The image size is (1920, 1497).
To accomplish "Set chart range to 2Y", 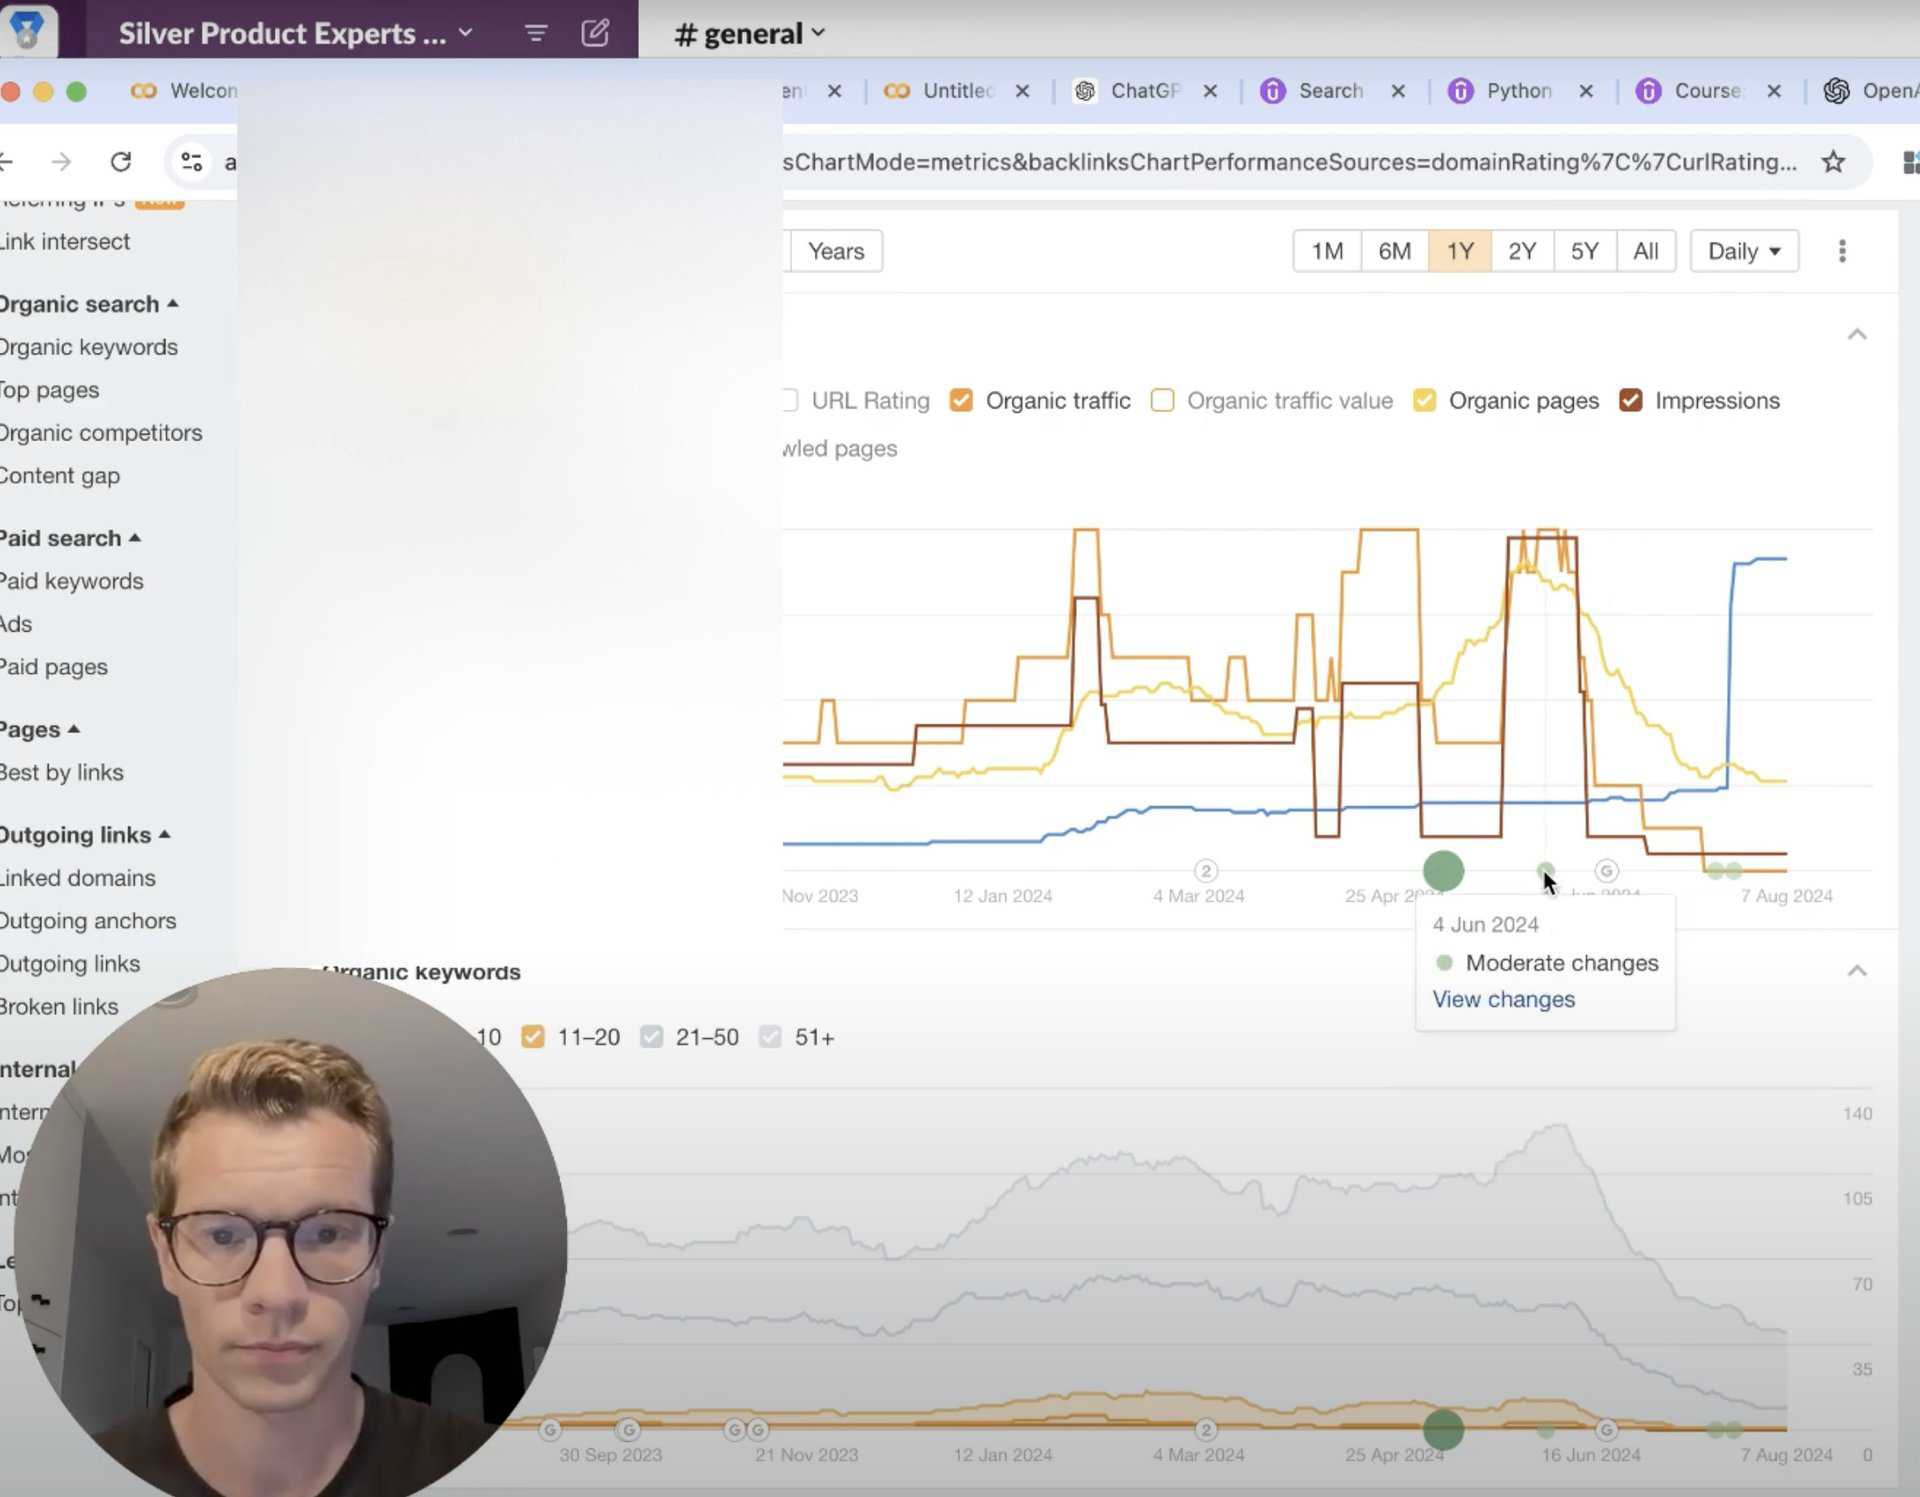I will (x=1522, y=251).
